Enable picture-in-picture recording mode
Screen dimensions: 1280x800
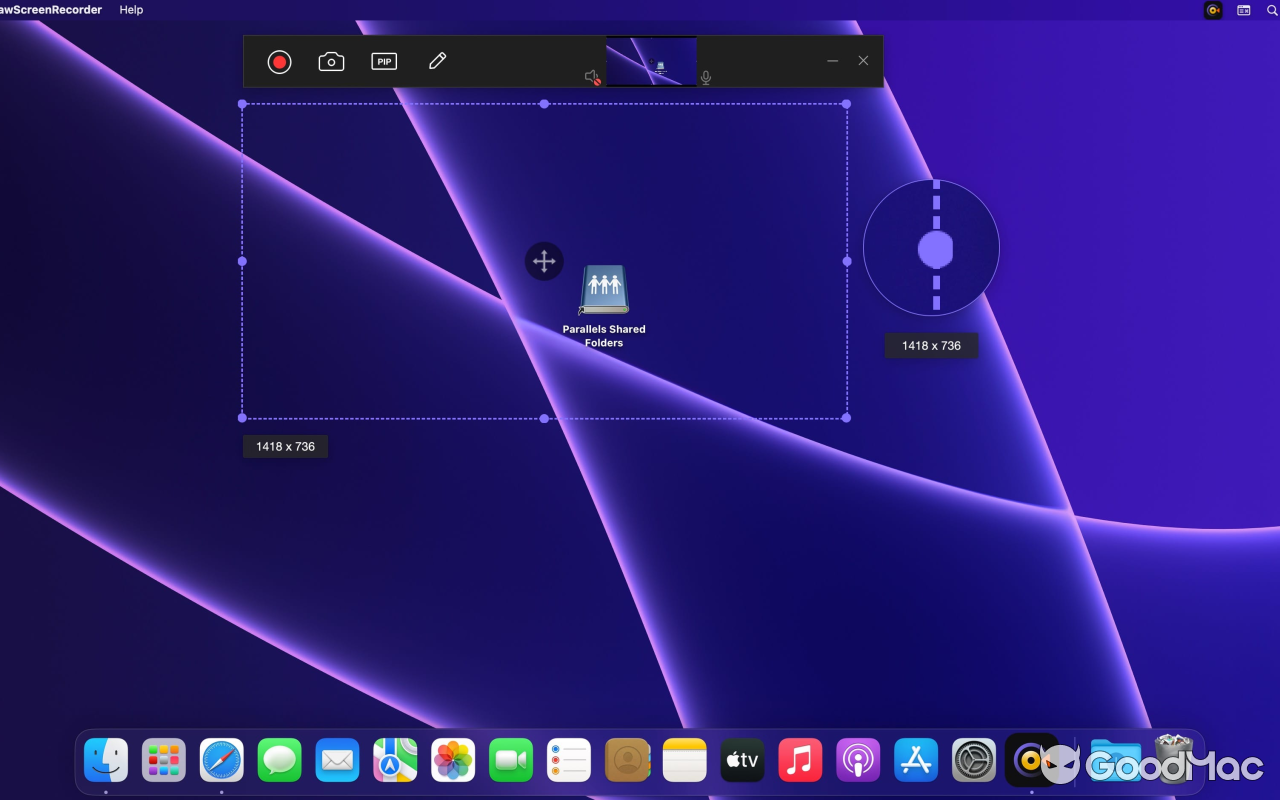(384, 61)
